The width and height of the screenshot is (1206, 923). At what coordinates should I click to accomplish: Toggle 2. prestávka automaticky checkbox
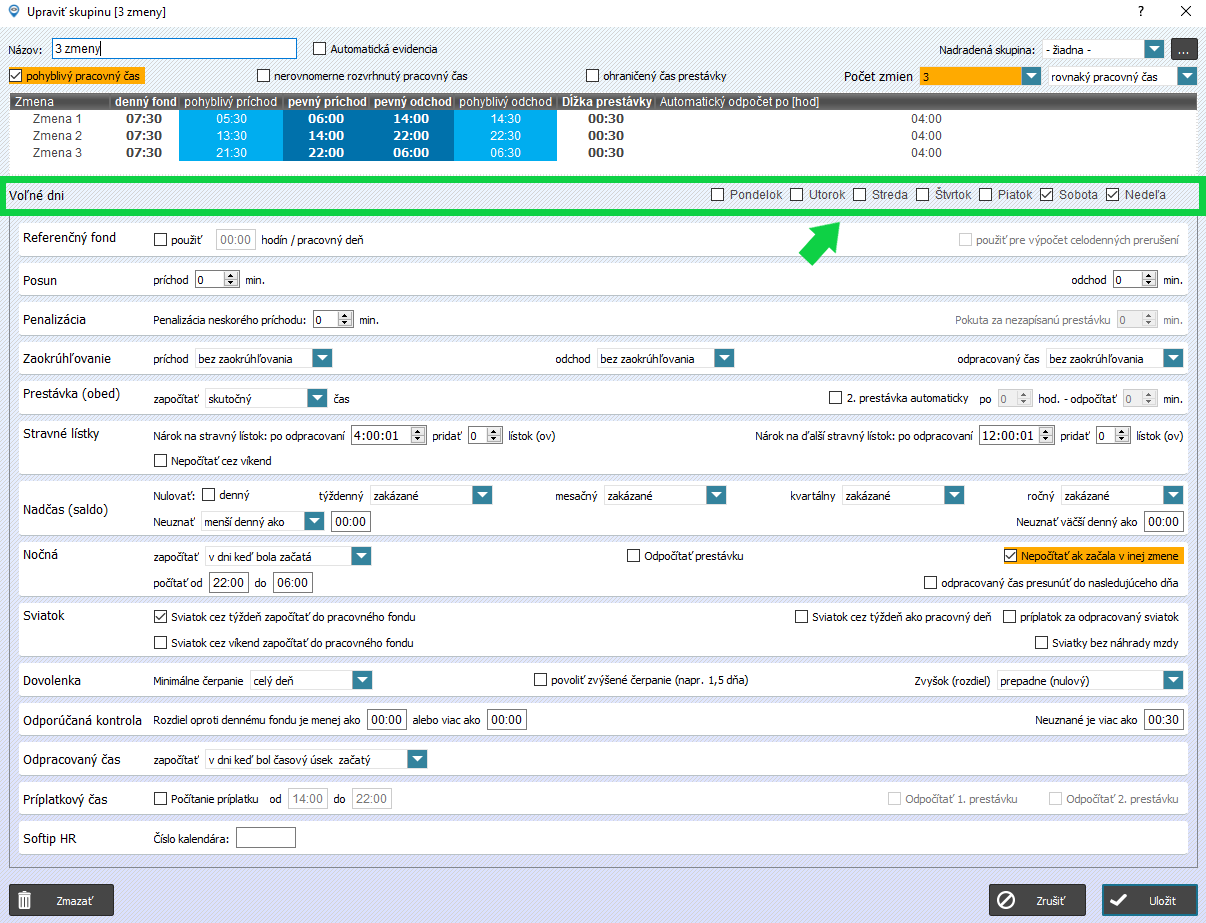click(836, 398)
